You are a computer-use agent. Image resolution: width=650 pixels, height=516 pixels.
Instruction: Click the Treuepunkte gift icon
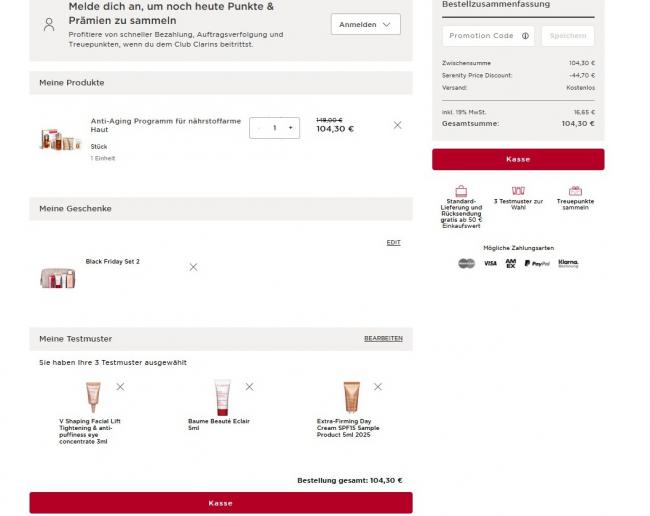(x=575, y=190)
